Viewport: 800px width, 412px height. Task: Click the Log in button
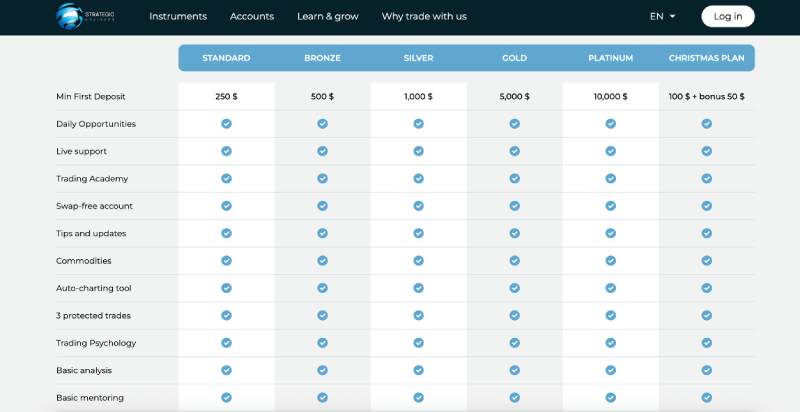tap(728, 16)
